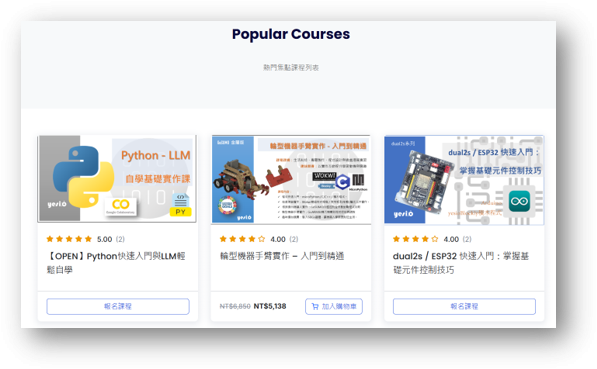The width and height of the screenshot is (597, 369).
Task: Click the (2) review count on dual2s course
Action: [467, 239]
